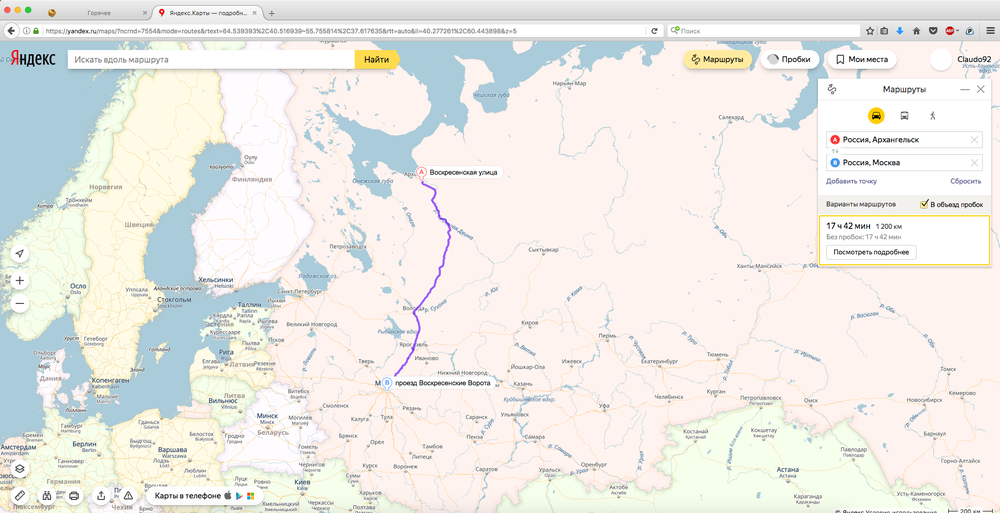Screen dimensions: 1000x513
Task: Focus the Firefox Поиск search box
Action: pos(763,30)
